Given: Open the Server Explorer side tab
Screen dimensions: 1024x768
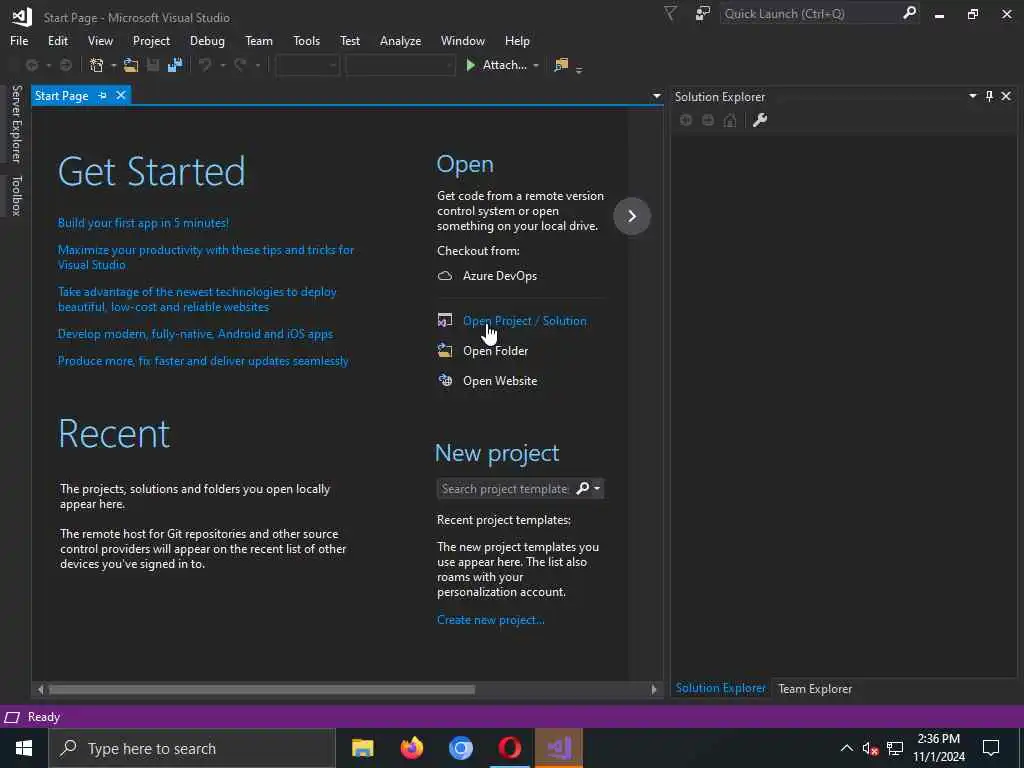Looking at the screenshot, I should point(16,123).
